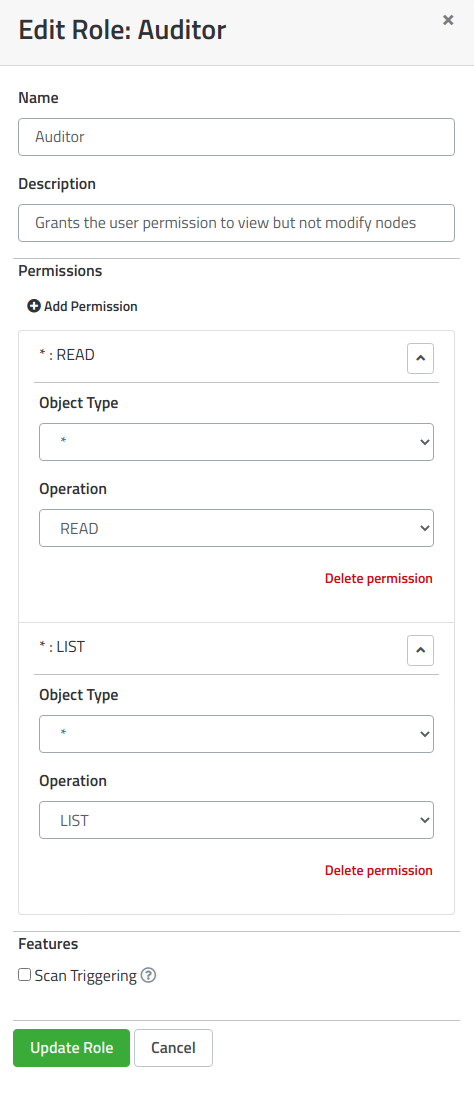The image size is (474, 1109).
Task: Collapse the * : READ permission panel
Action: [x=420, y=359]
